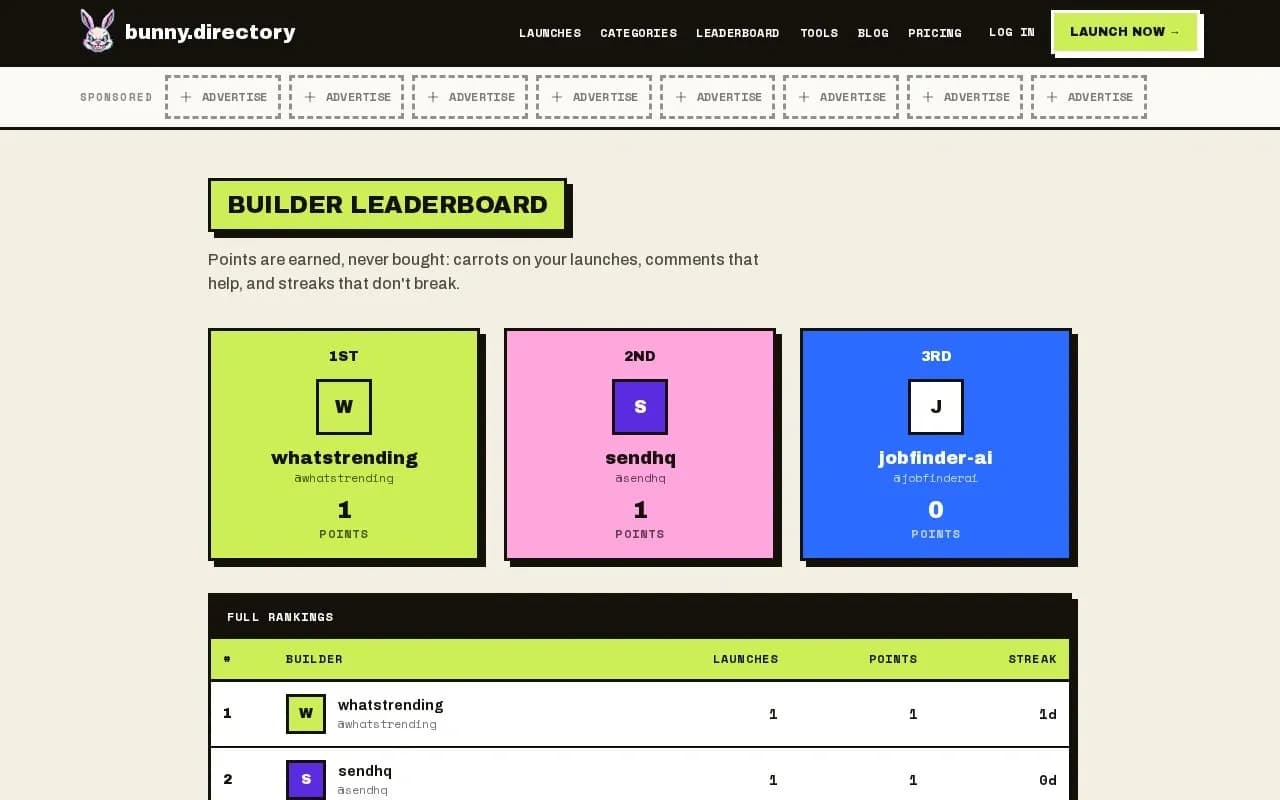This screenshot has height=800, width=1280.
Task: Click the whatstrending name in the 1st place card
Action: point(344,458)
